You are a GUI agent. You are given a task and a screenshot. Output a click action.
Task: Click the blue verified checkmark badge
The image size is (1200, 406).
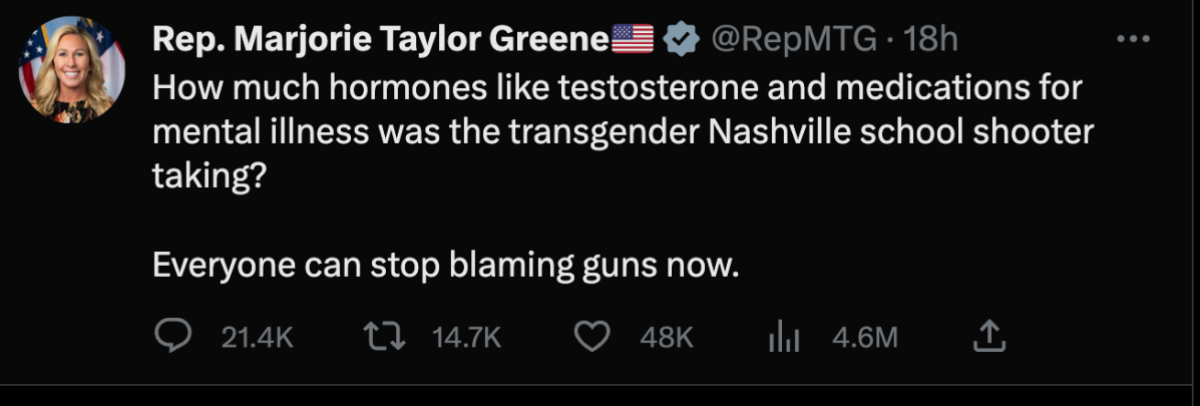coord(681,40)
